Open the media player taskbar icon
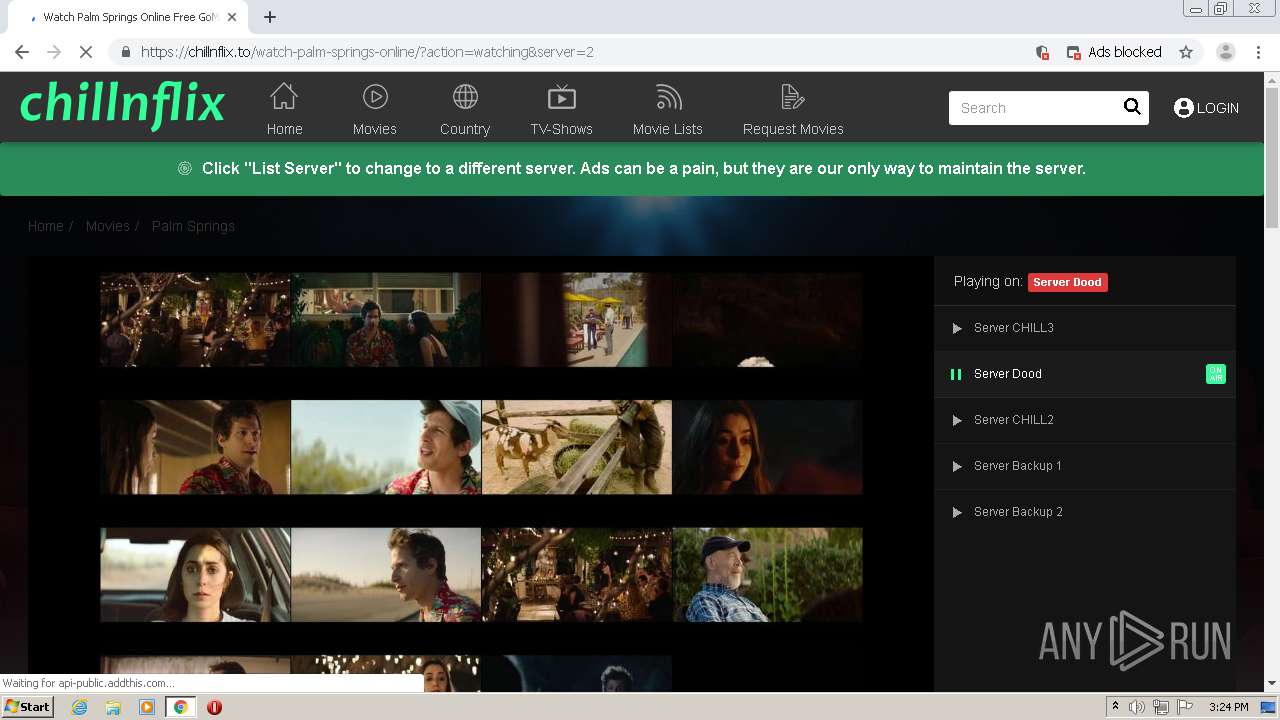This screenshot has width=1280, height=720. [147, 707]
